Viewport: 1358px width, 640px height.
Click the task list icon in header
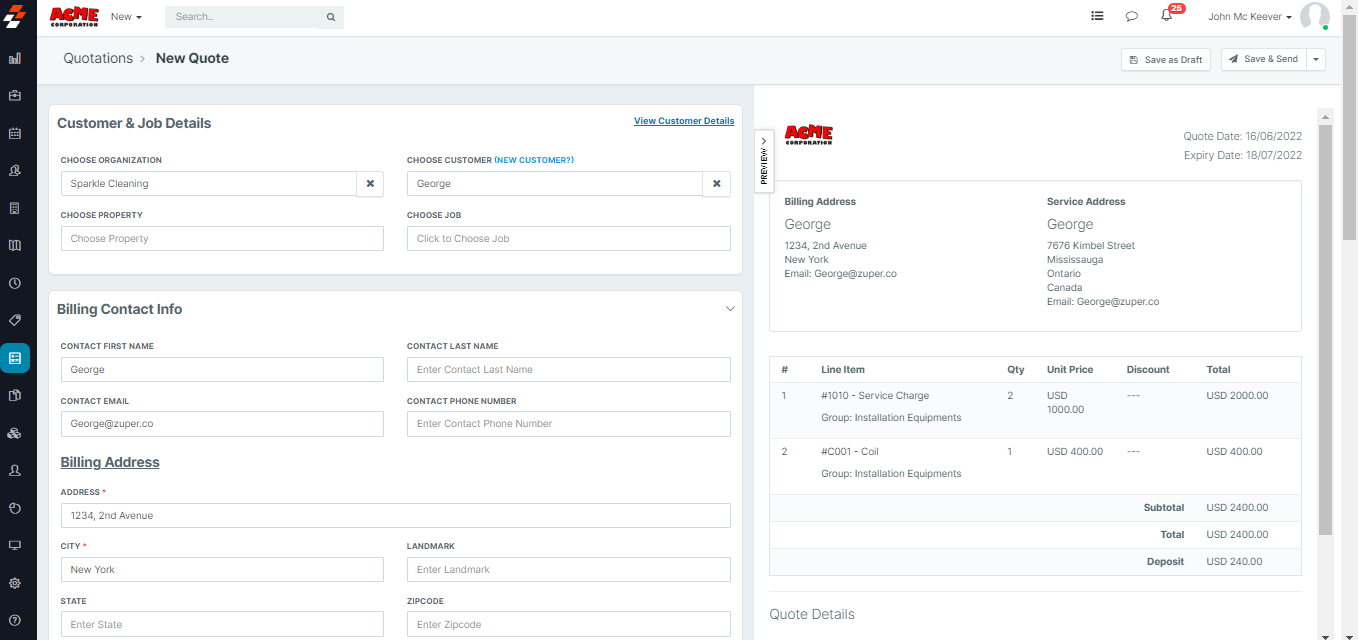coord(1097,17)
